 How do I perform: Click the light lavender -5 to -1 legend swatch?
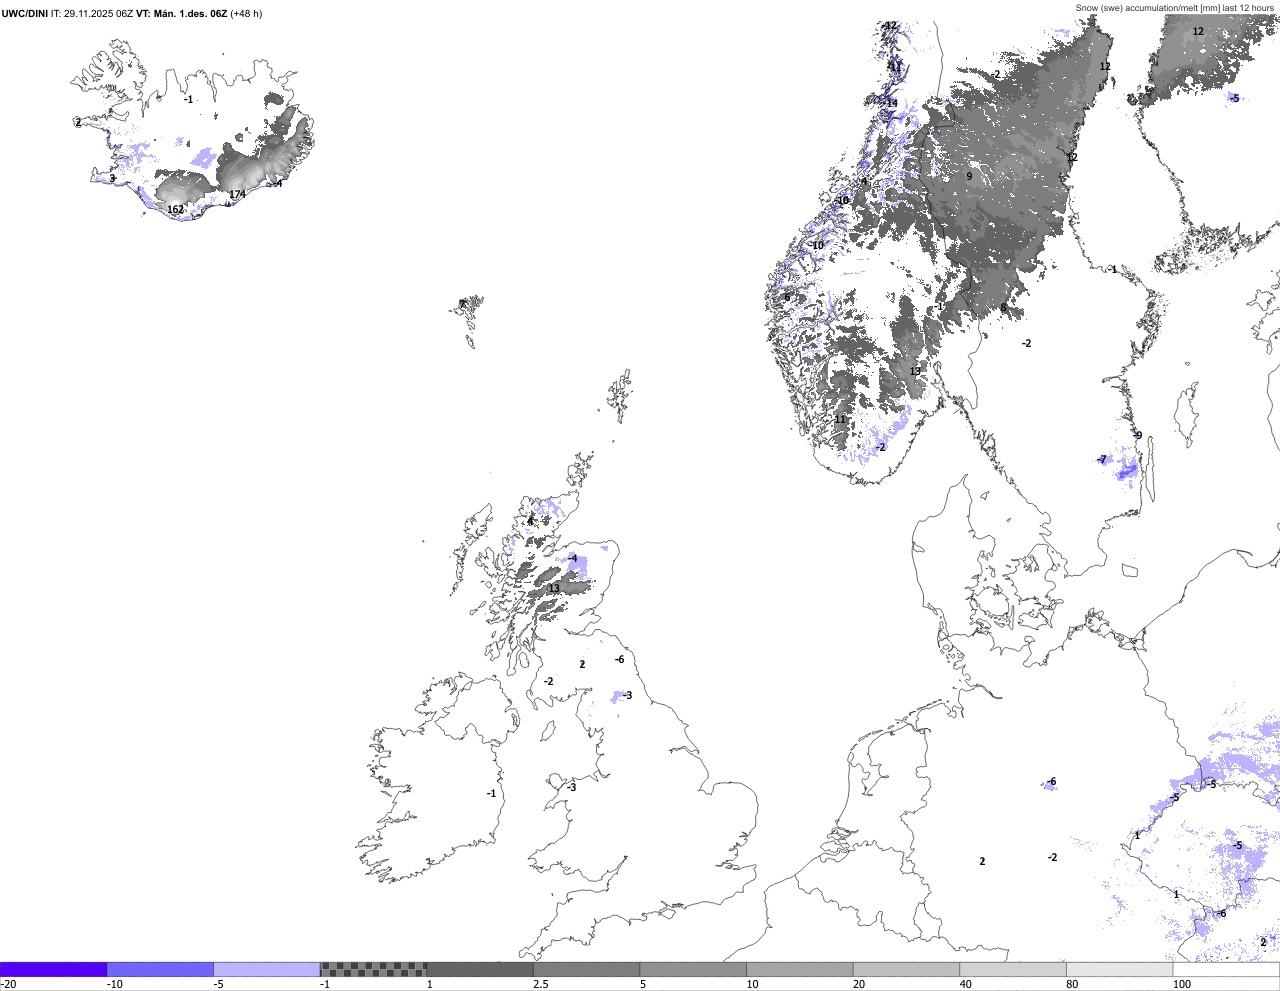[267, 969]
